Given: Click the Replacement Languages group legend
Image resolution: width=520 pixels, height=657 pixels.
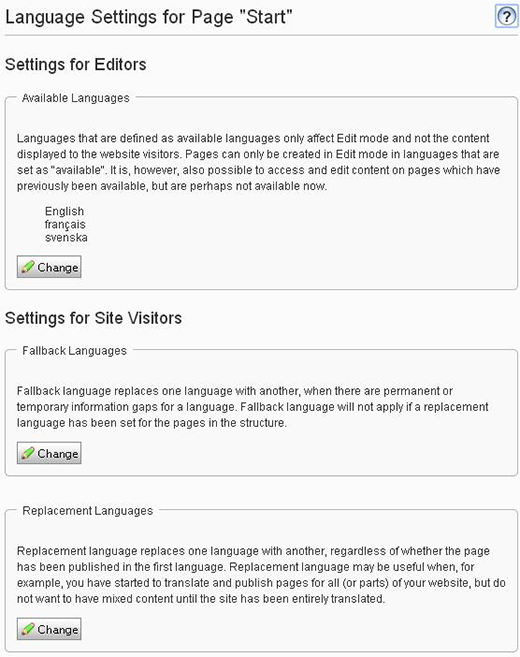Looking at the screenshot, I should coord(88,511).
